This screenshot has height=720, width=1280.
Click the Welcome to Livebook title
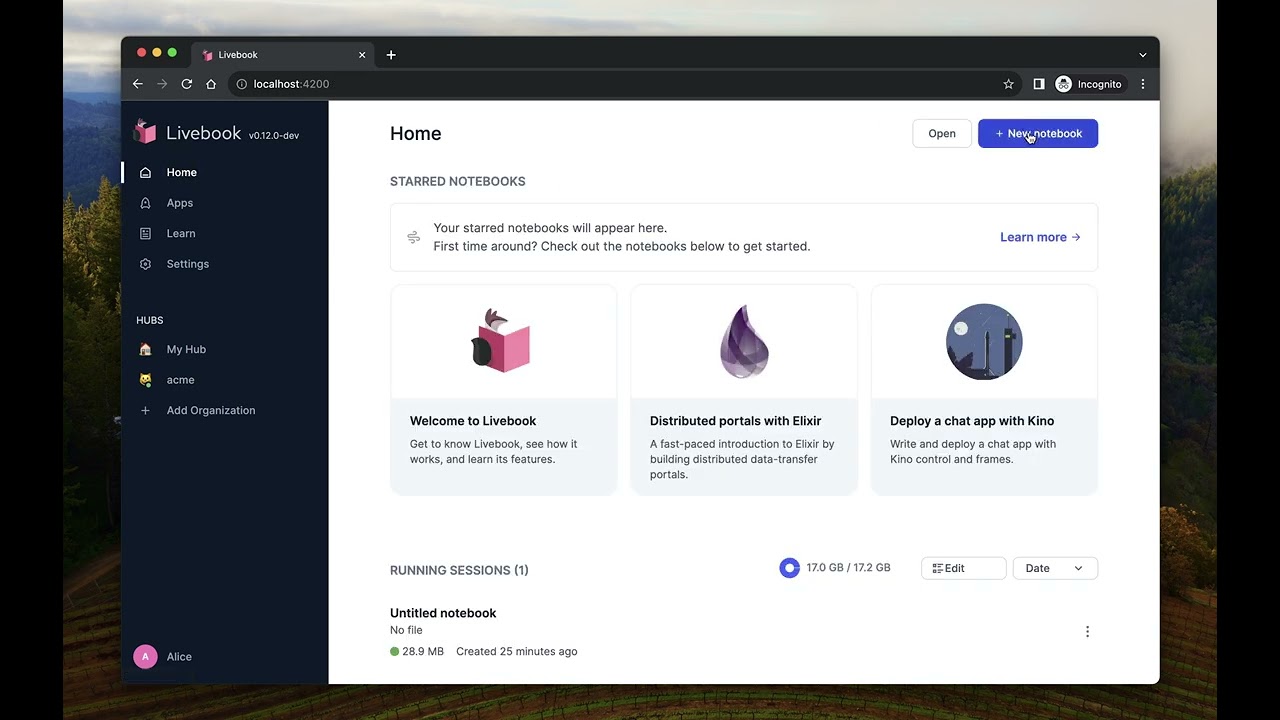coord(473,421)
